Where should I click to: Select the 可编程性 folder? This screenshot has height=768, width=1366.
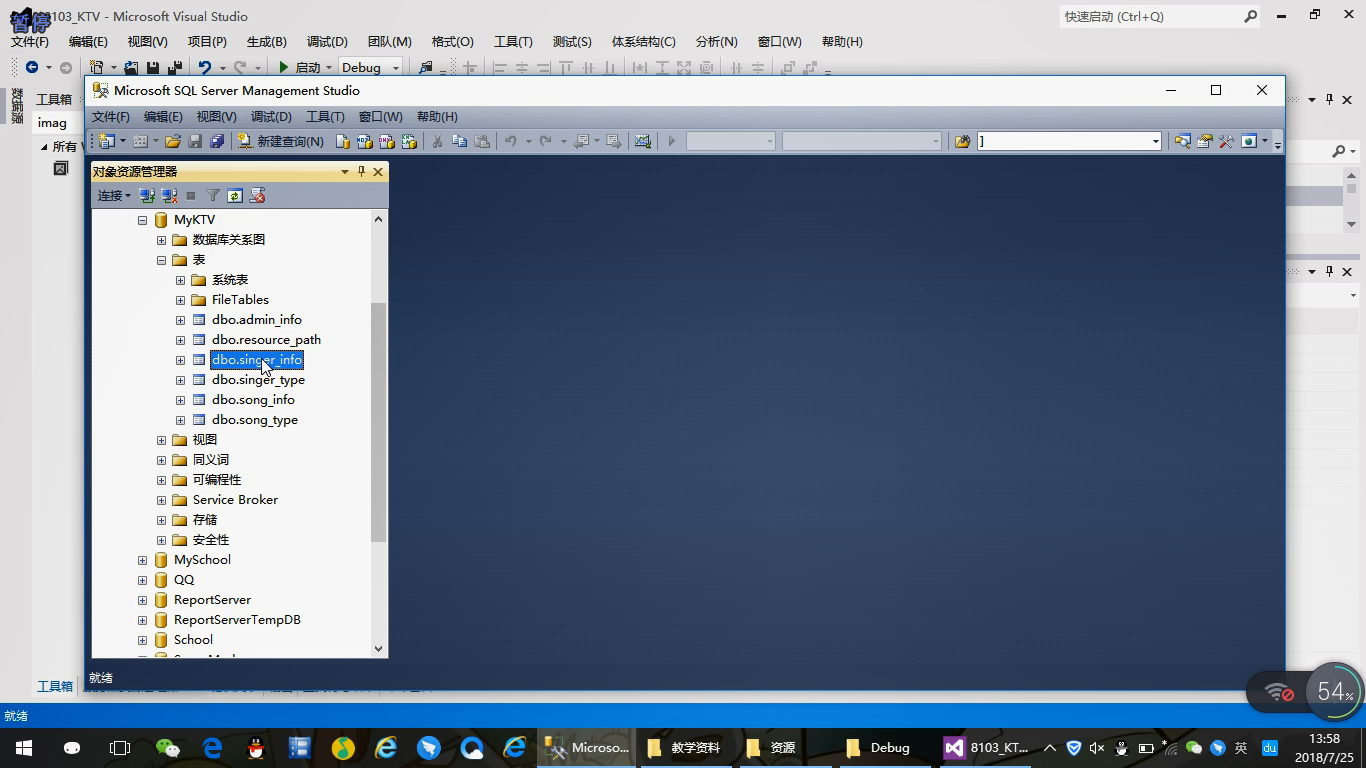pyautogui.click(x=217, y=480)
